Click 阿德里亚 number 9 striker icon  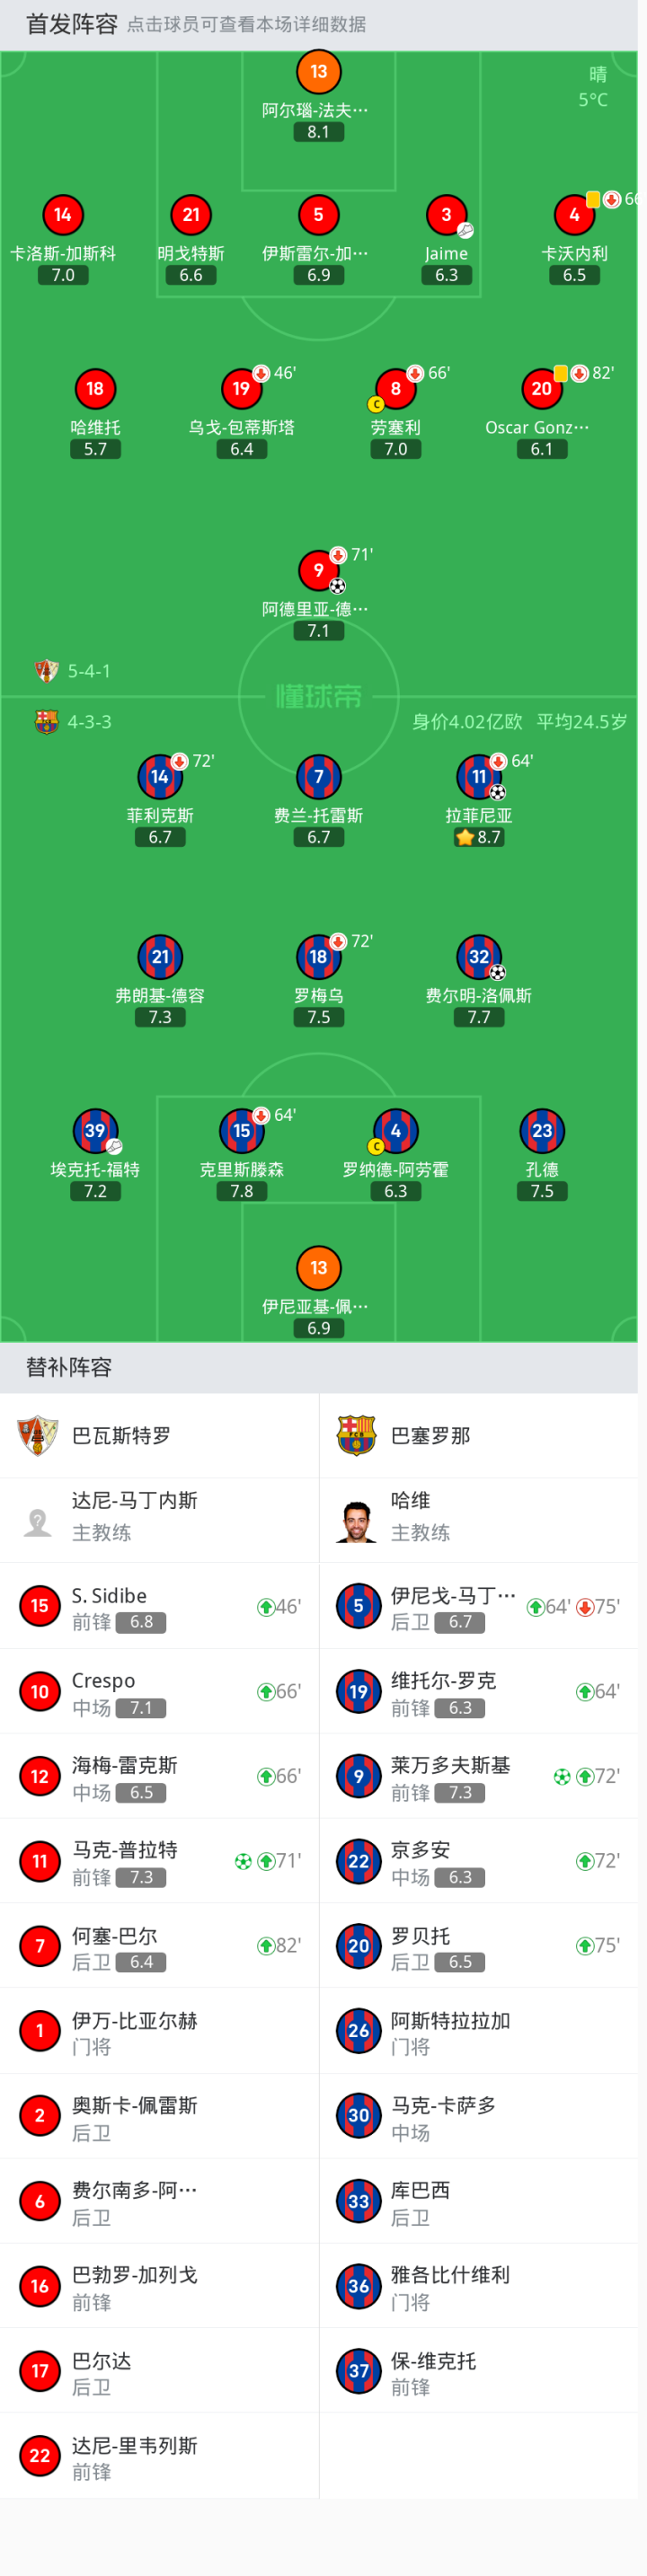(318, 570)
